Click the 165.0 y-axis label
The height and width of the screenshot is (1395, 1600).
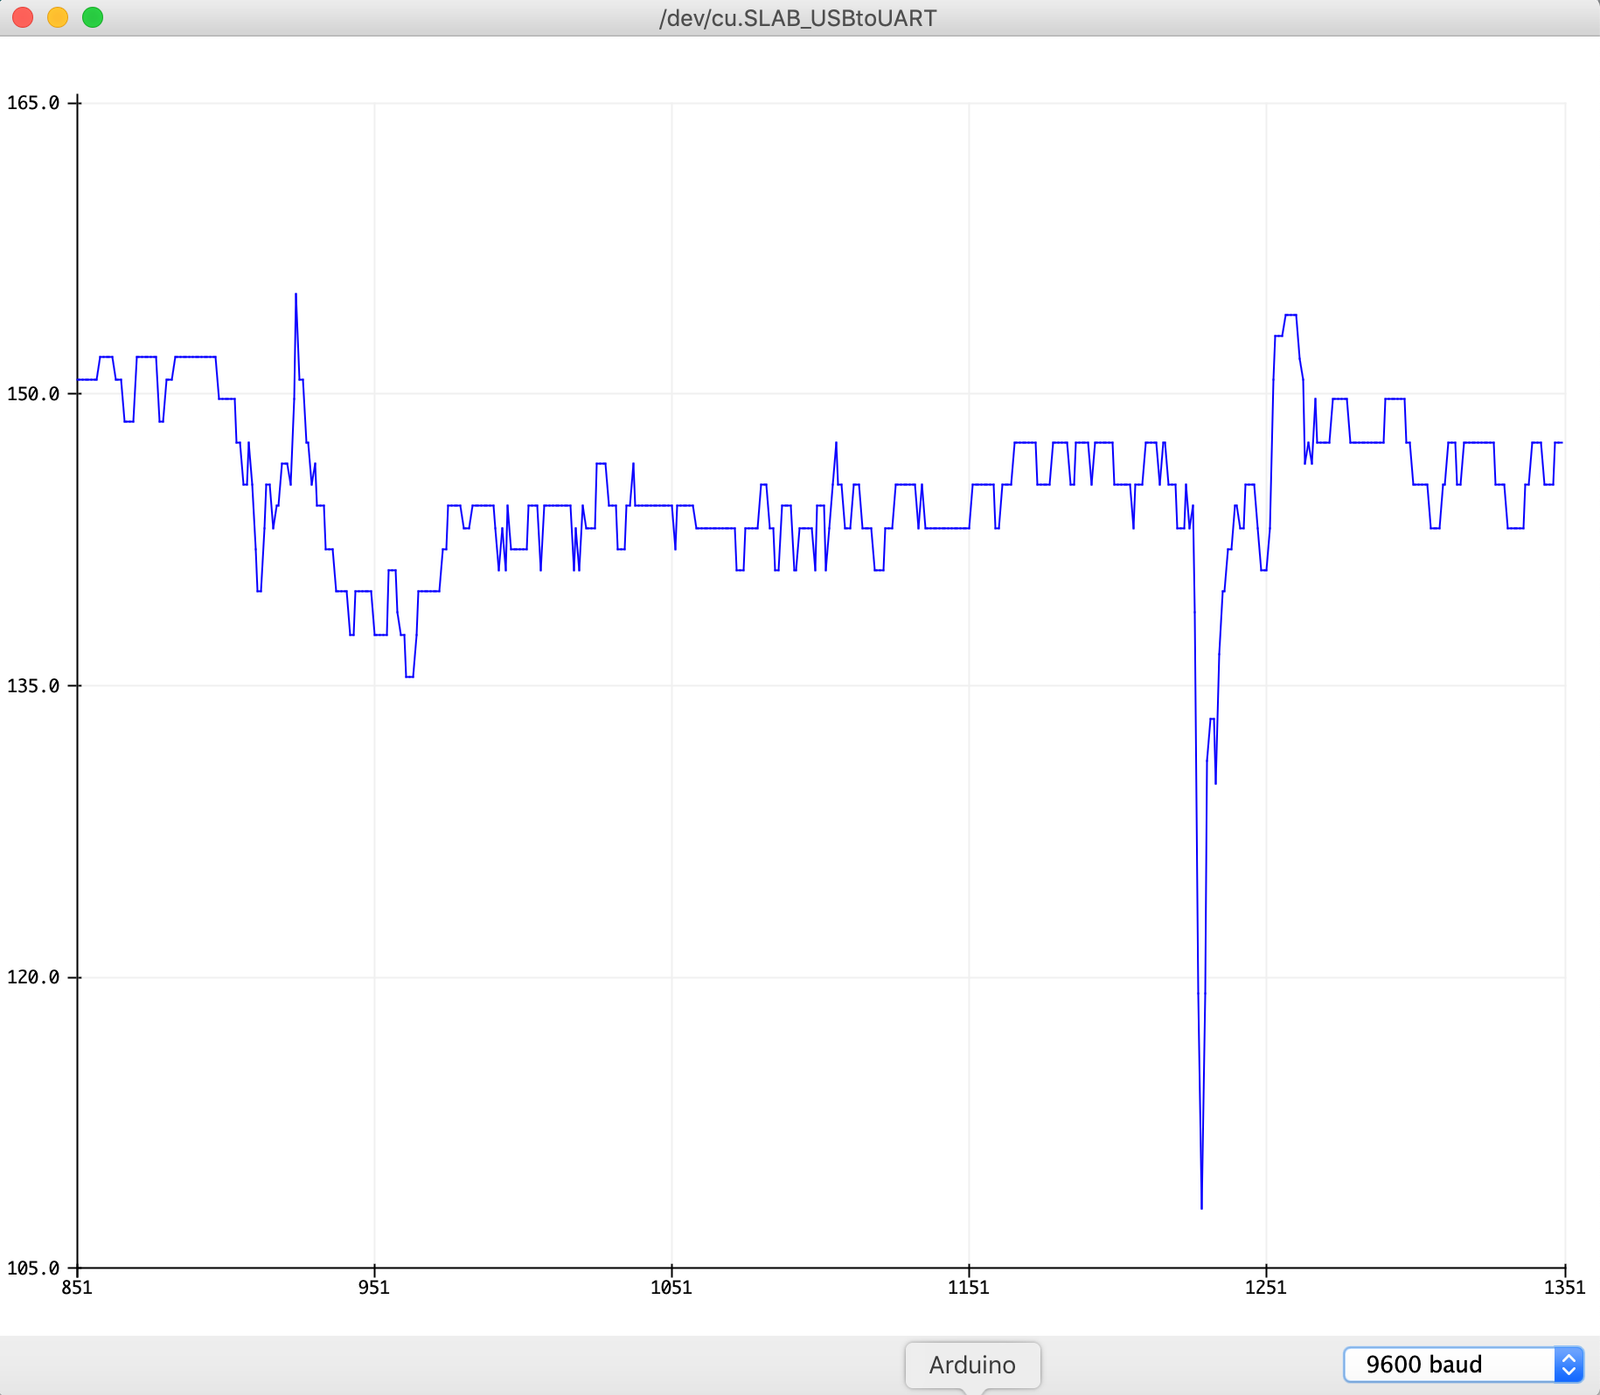(32, 102)
